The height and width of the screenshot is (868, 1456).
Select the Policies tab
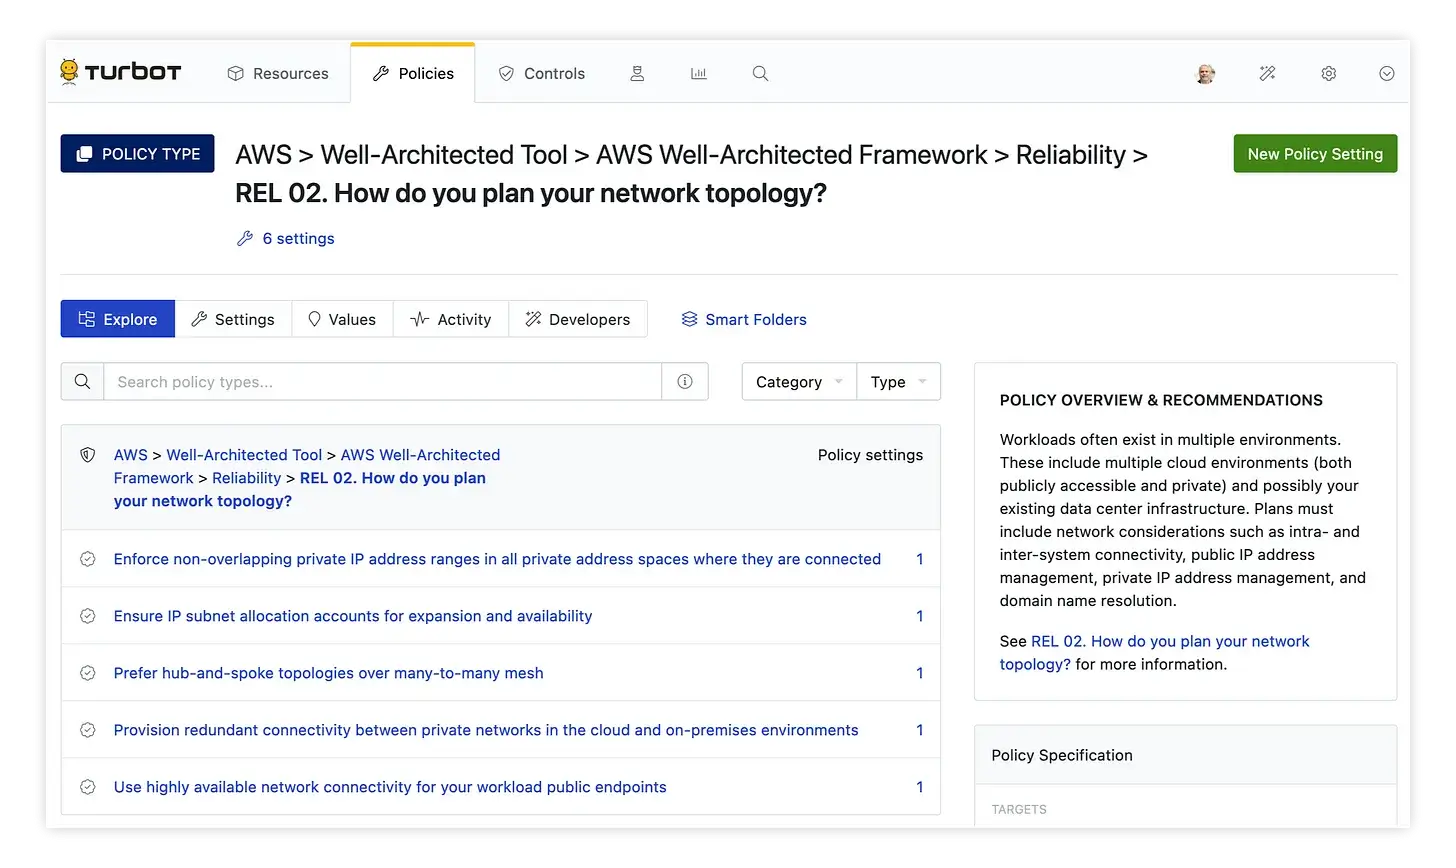coord(413,73)
